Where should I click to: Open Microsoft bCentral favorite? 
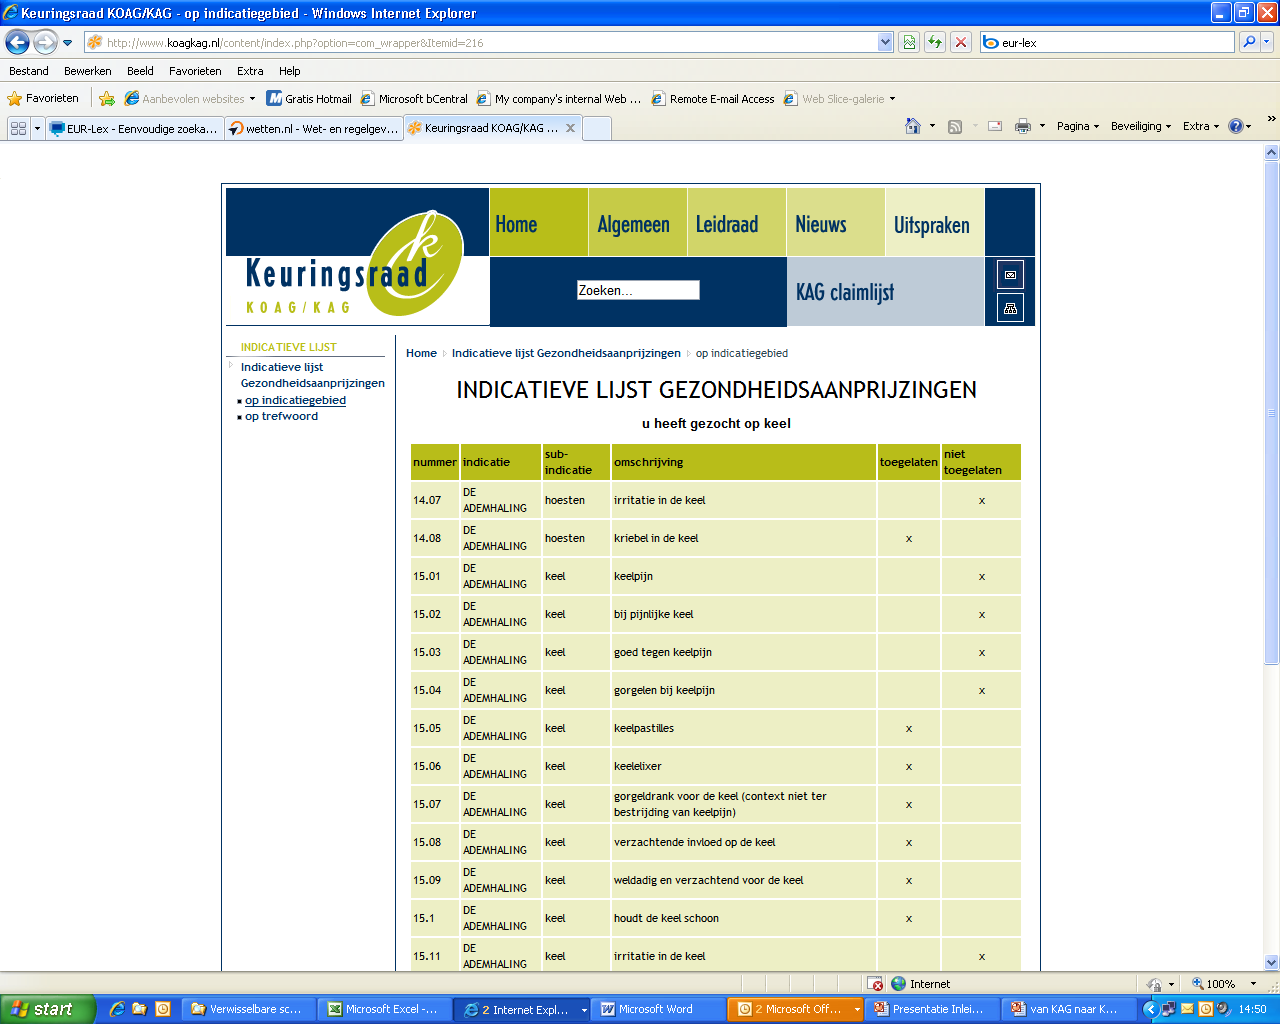[x=414, y=99]
